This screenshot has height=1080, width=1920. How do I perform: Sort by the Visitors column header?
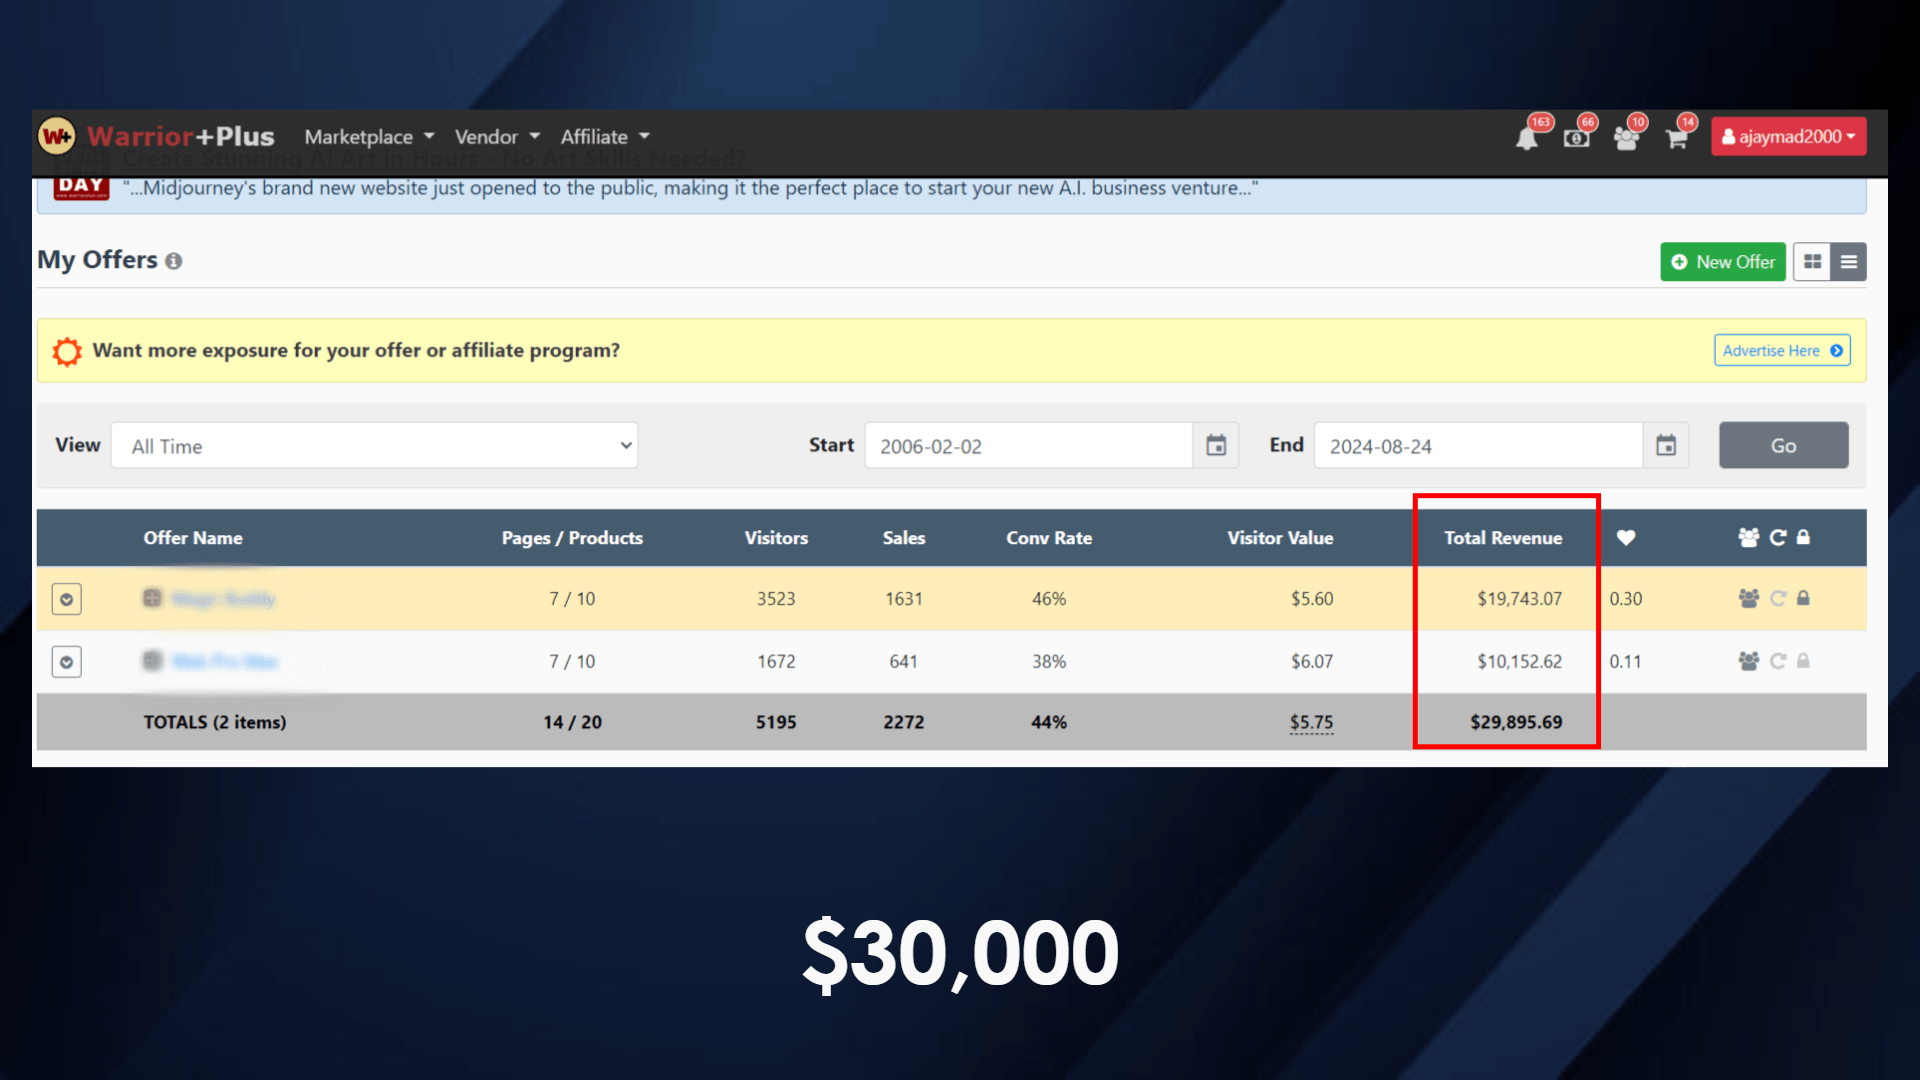click(x=776, y=538)
